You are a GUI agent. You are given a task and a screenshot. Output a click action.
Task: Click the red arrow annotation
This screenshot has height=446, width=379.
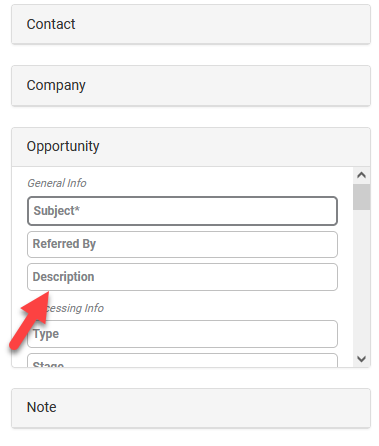point(29,320)
